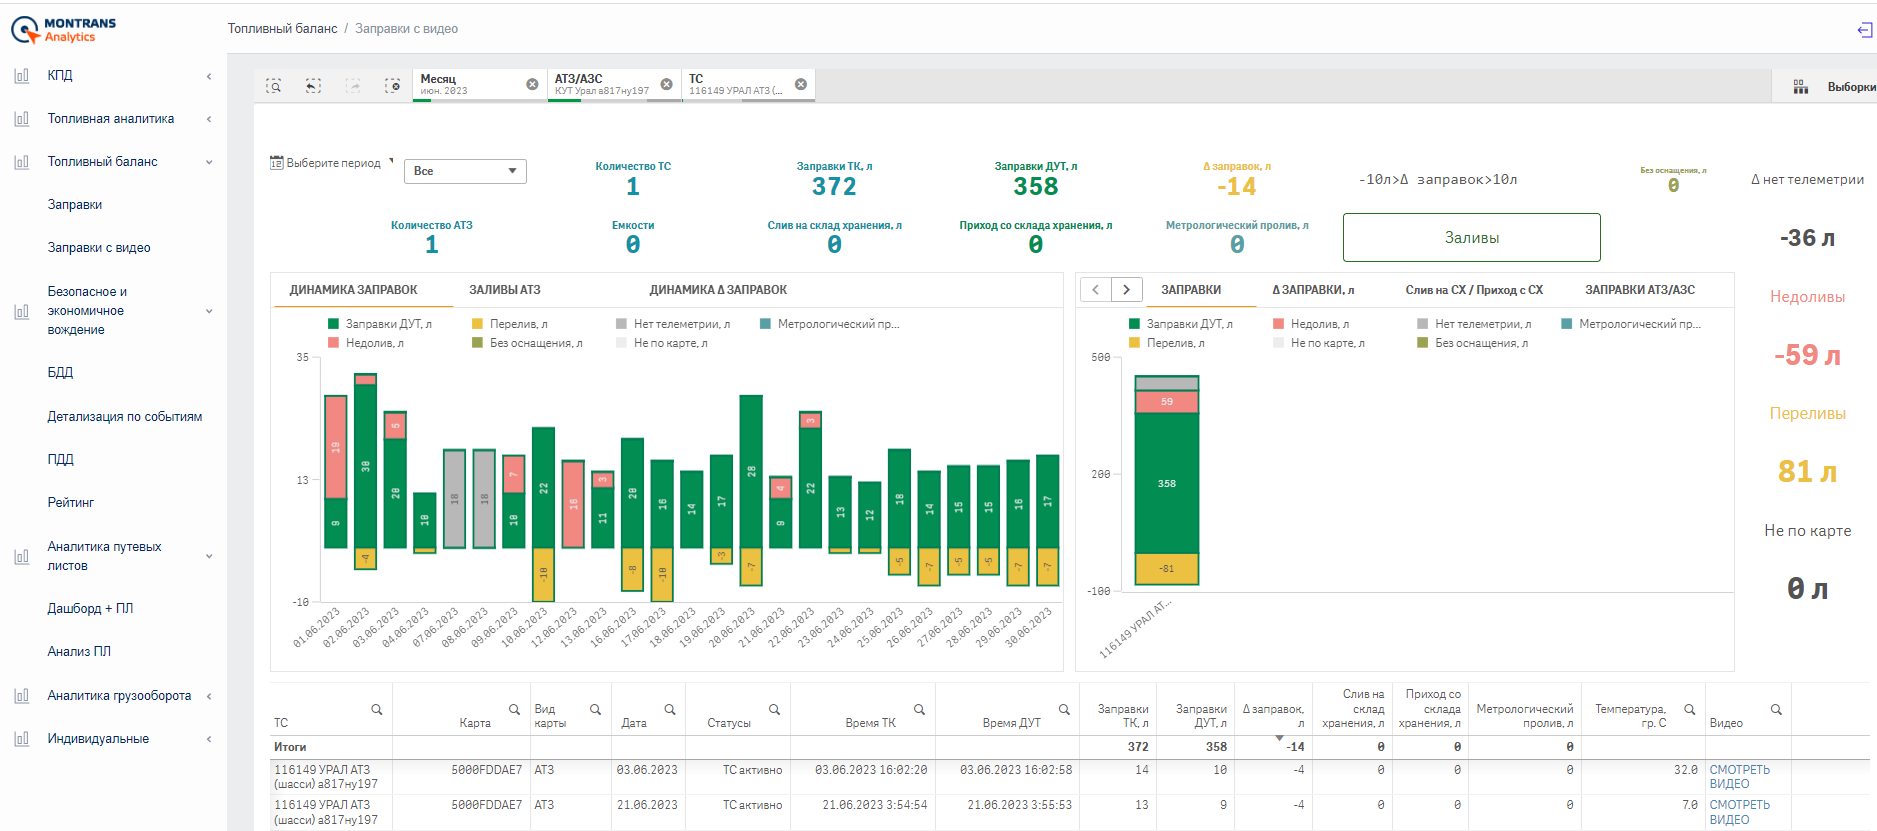Viewport: 1877px width, 831px height.
Task: Search in the Время ТК column
Action: pyautogui.click(x=919, y=710)
